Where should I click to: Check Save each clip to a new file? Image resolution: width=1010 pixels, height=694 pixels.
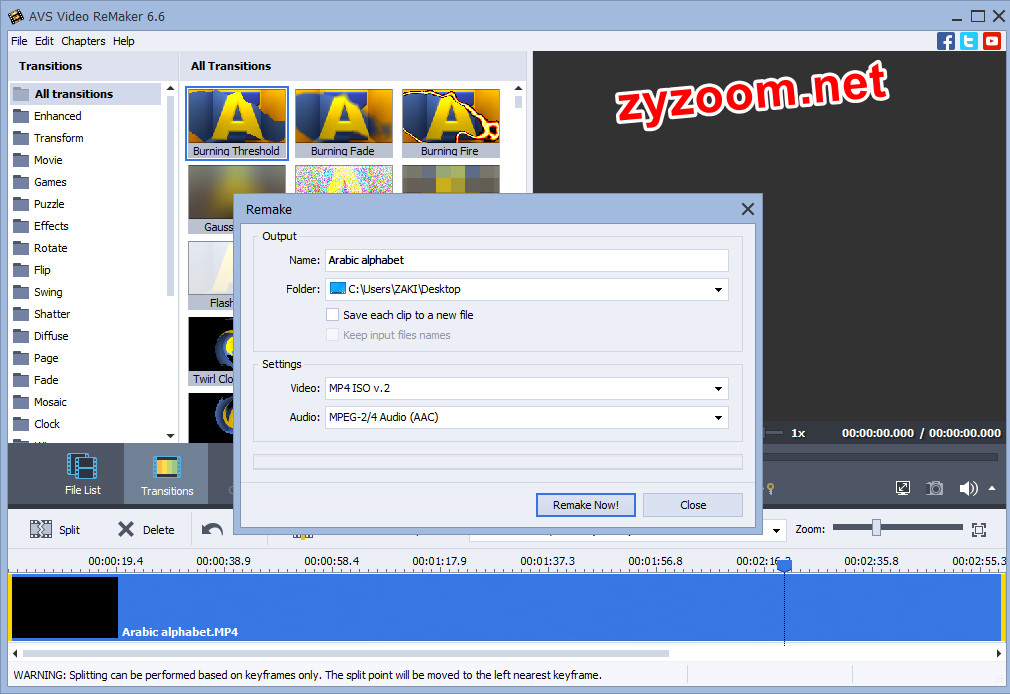332,314
